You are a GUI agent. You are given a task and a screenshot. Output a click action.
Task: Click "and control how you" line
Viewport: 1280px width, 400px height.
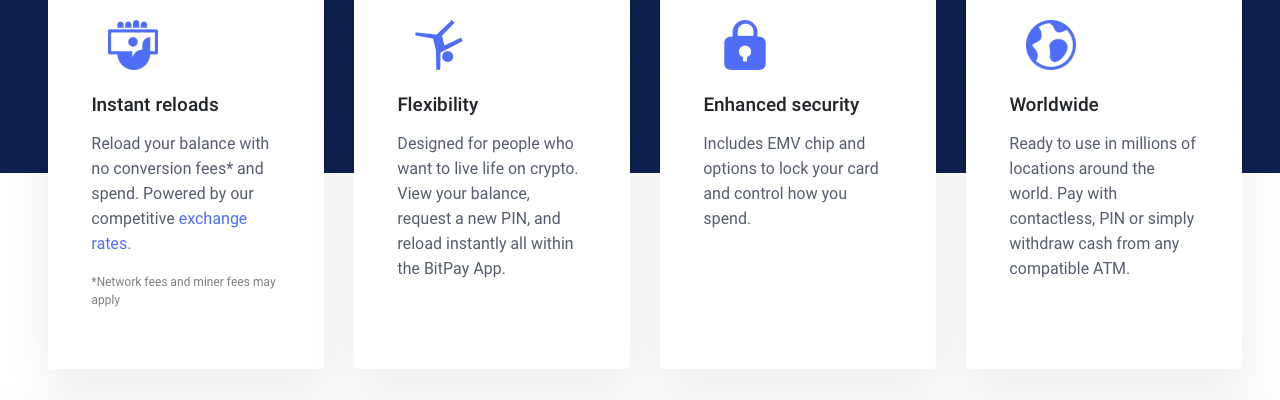(774, 194)
